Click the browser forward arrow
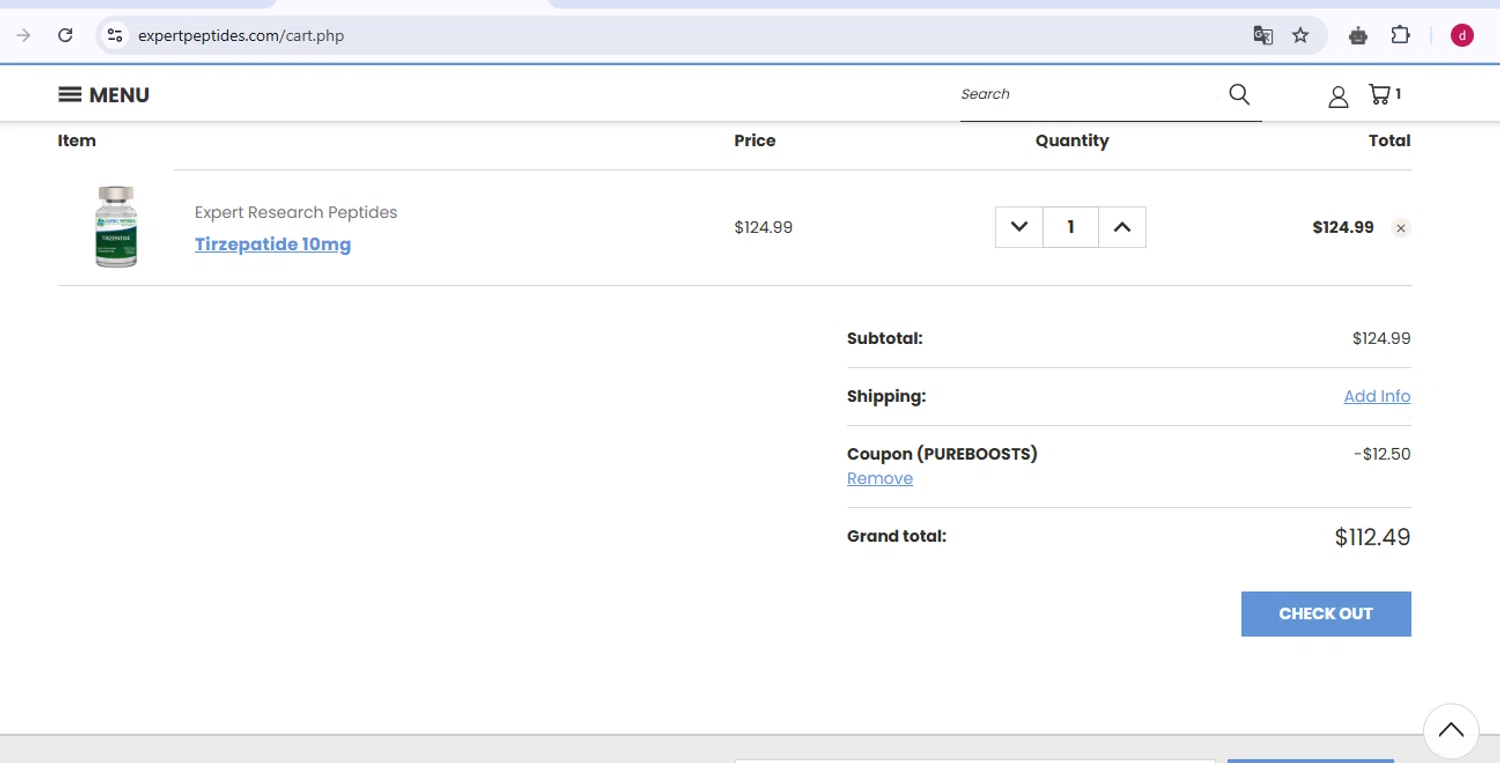 [x=23, y=35]
